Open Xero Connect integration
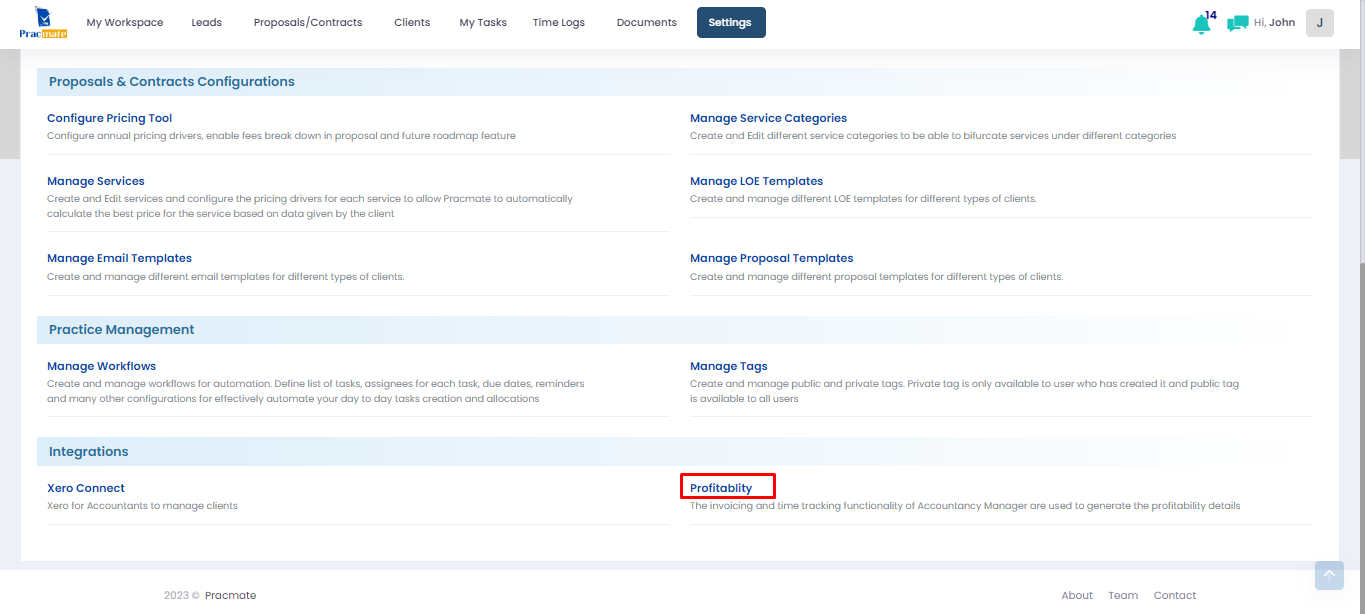Viewport: 1365px width, 614px height. pyautogui.click(x=86, y=488)
